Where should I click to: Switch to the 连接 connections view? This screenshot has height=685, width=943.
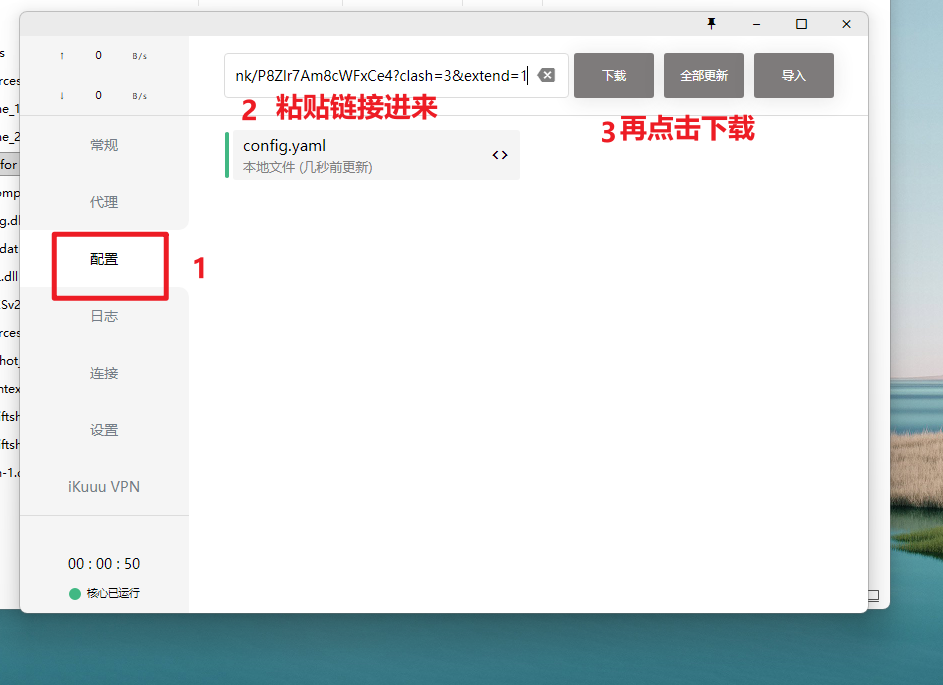pos(103,372)
